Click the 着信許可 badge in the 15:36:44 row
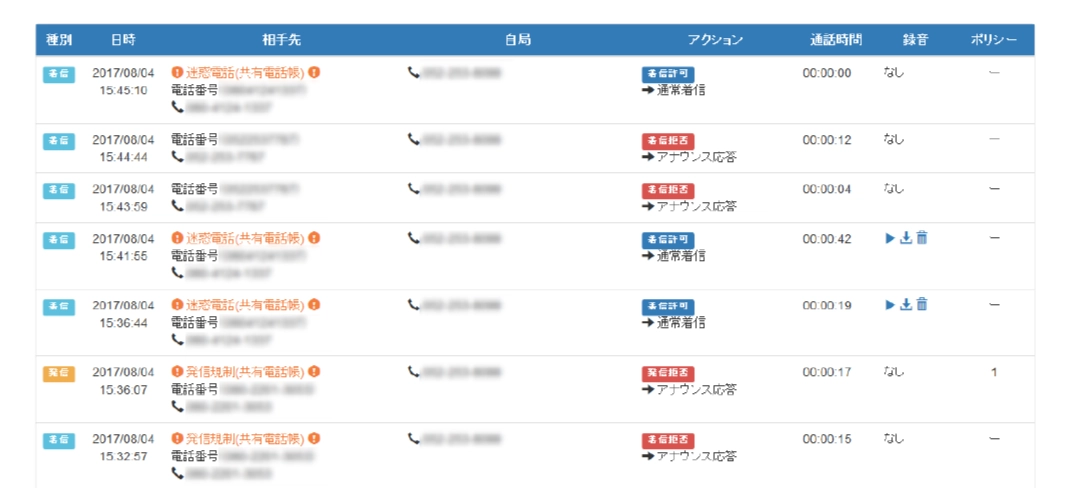1071x502 pixels. (668, 307)
